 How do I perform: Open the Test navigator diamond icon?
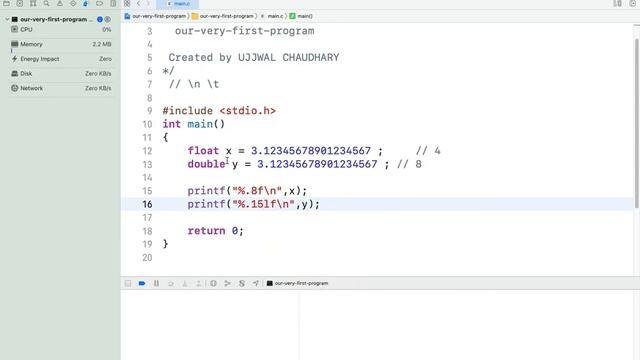[x=73, y=3]
